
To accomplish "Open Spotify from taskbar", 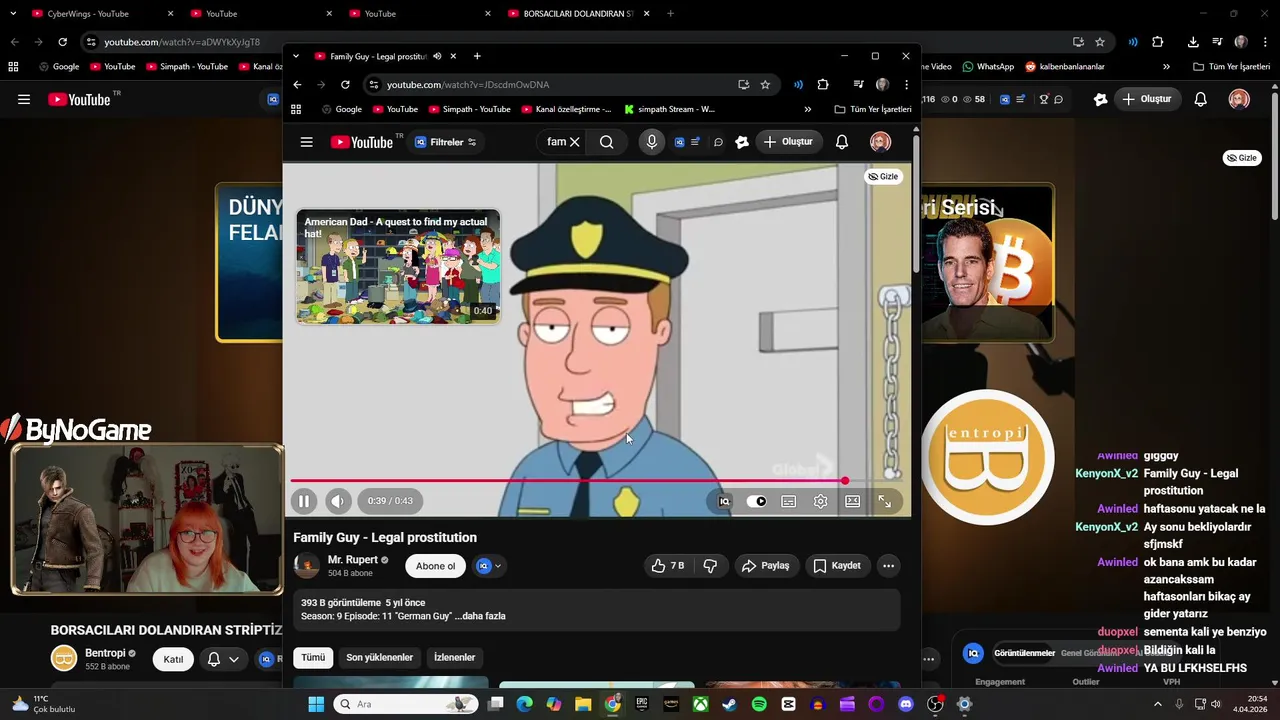I will tap(759, 704).
